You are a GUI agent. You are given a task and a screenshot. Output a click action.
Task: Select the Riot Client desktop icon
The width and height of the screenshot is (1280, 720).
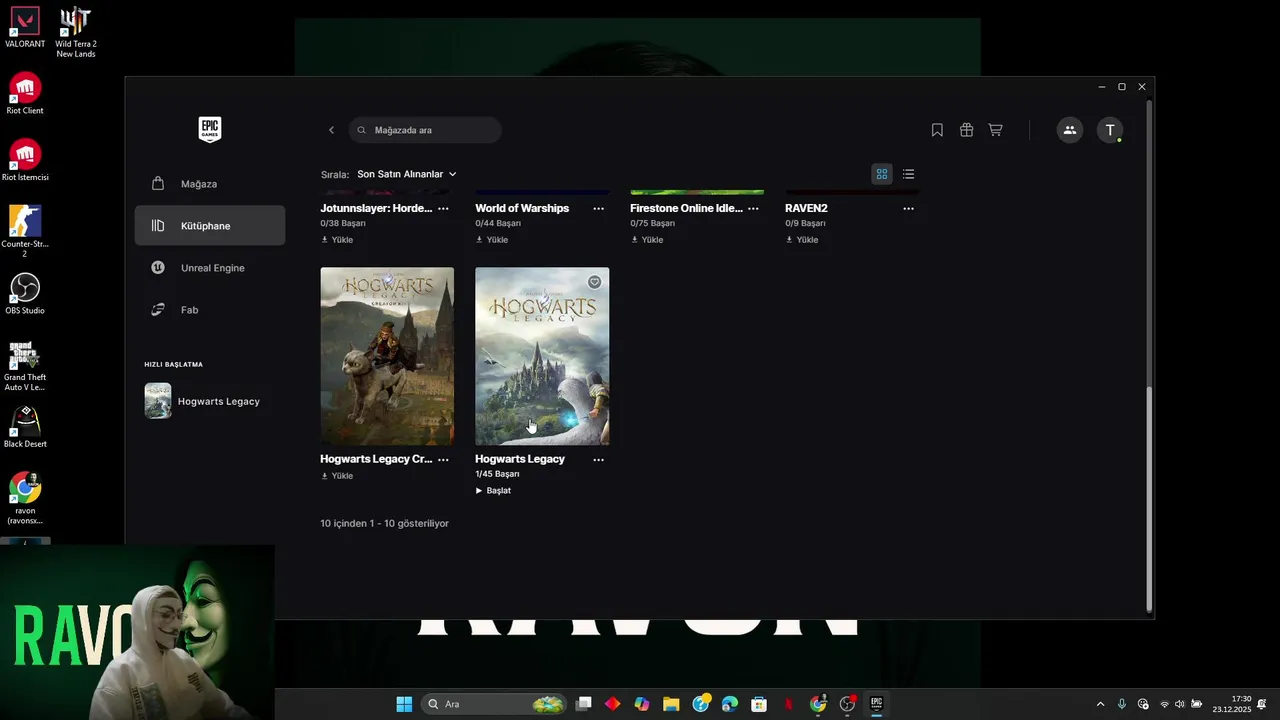[25, 94]
